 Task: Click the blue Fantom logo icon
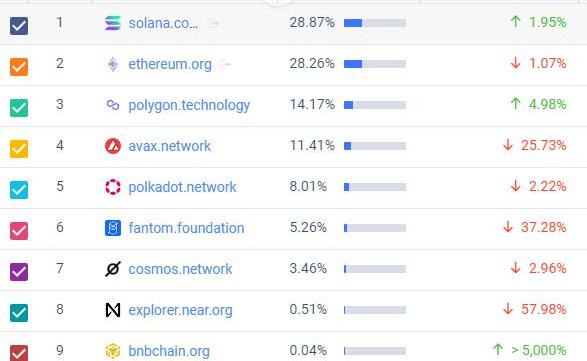pos(113,228)
